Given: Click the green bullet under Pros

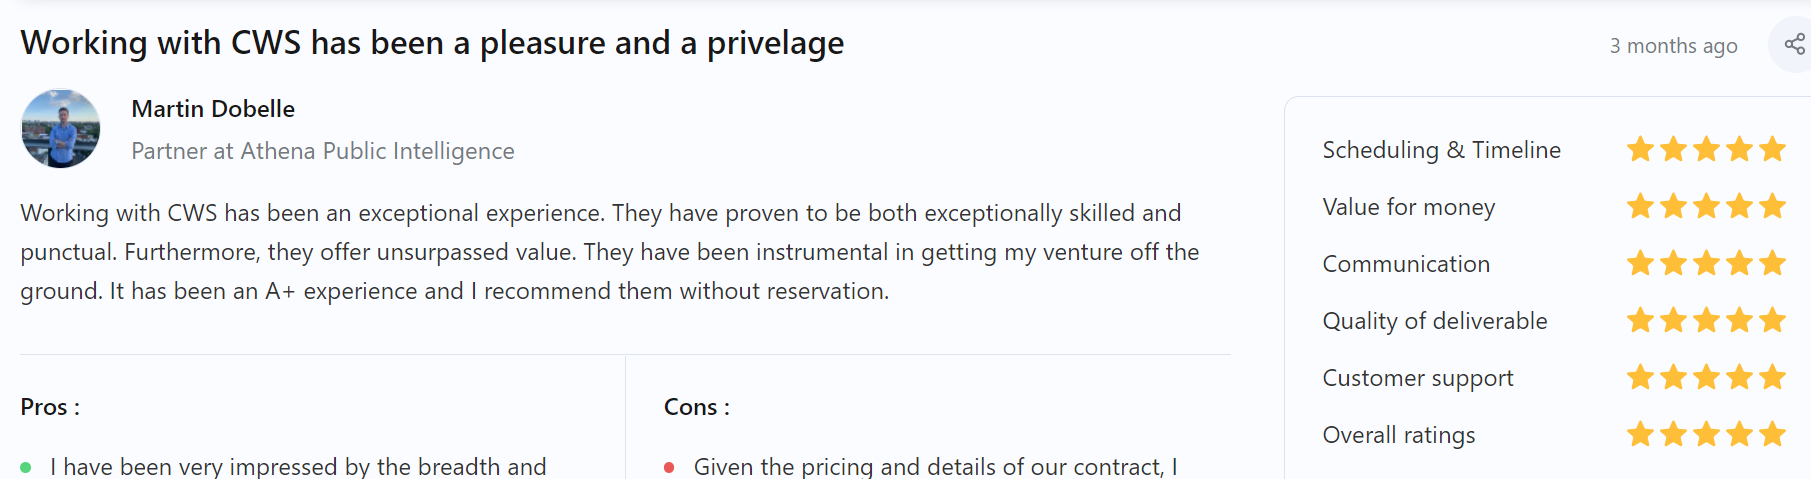Looking at the screenshot, I should pyautogui.click(x=26, y=467).
